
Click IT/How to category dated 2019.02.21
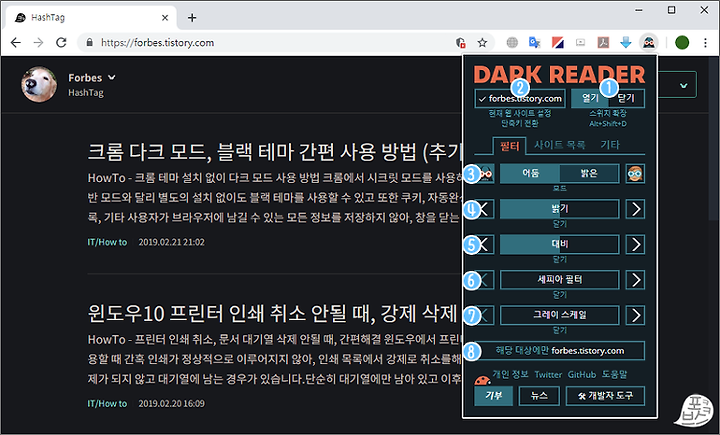point(107,242)
